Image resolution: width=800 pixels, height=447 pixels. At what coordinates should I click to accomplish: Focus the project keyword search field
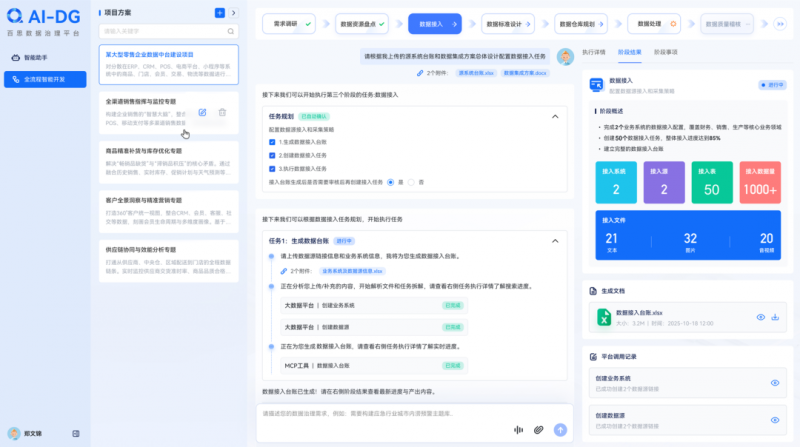click(x=168, y=31)
